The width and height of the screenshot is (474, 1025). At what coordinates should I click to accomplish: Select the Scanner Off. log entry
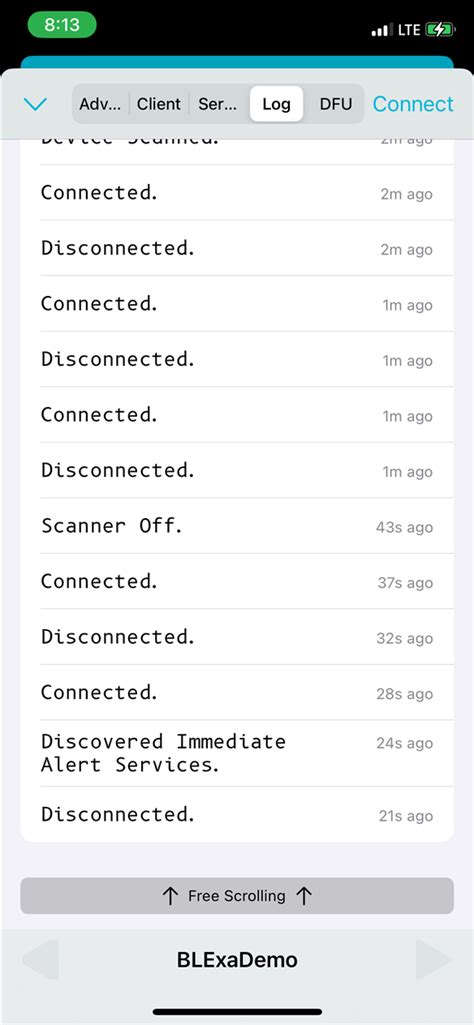237,526
